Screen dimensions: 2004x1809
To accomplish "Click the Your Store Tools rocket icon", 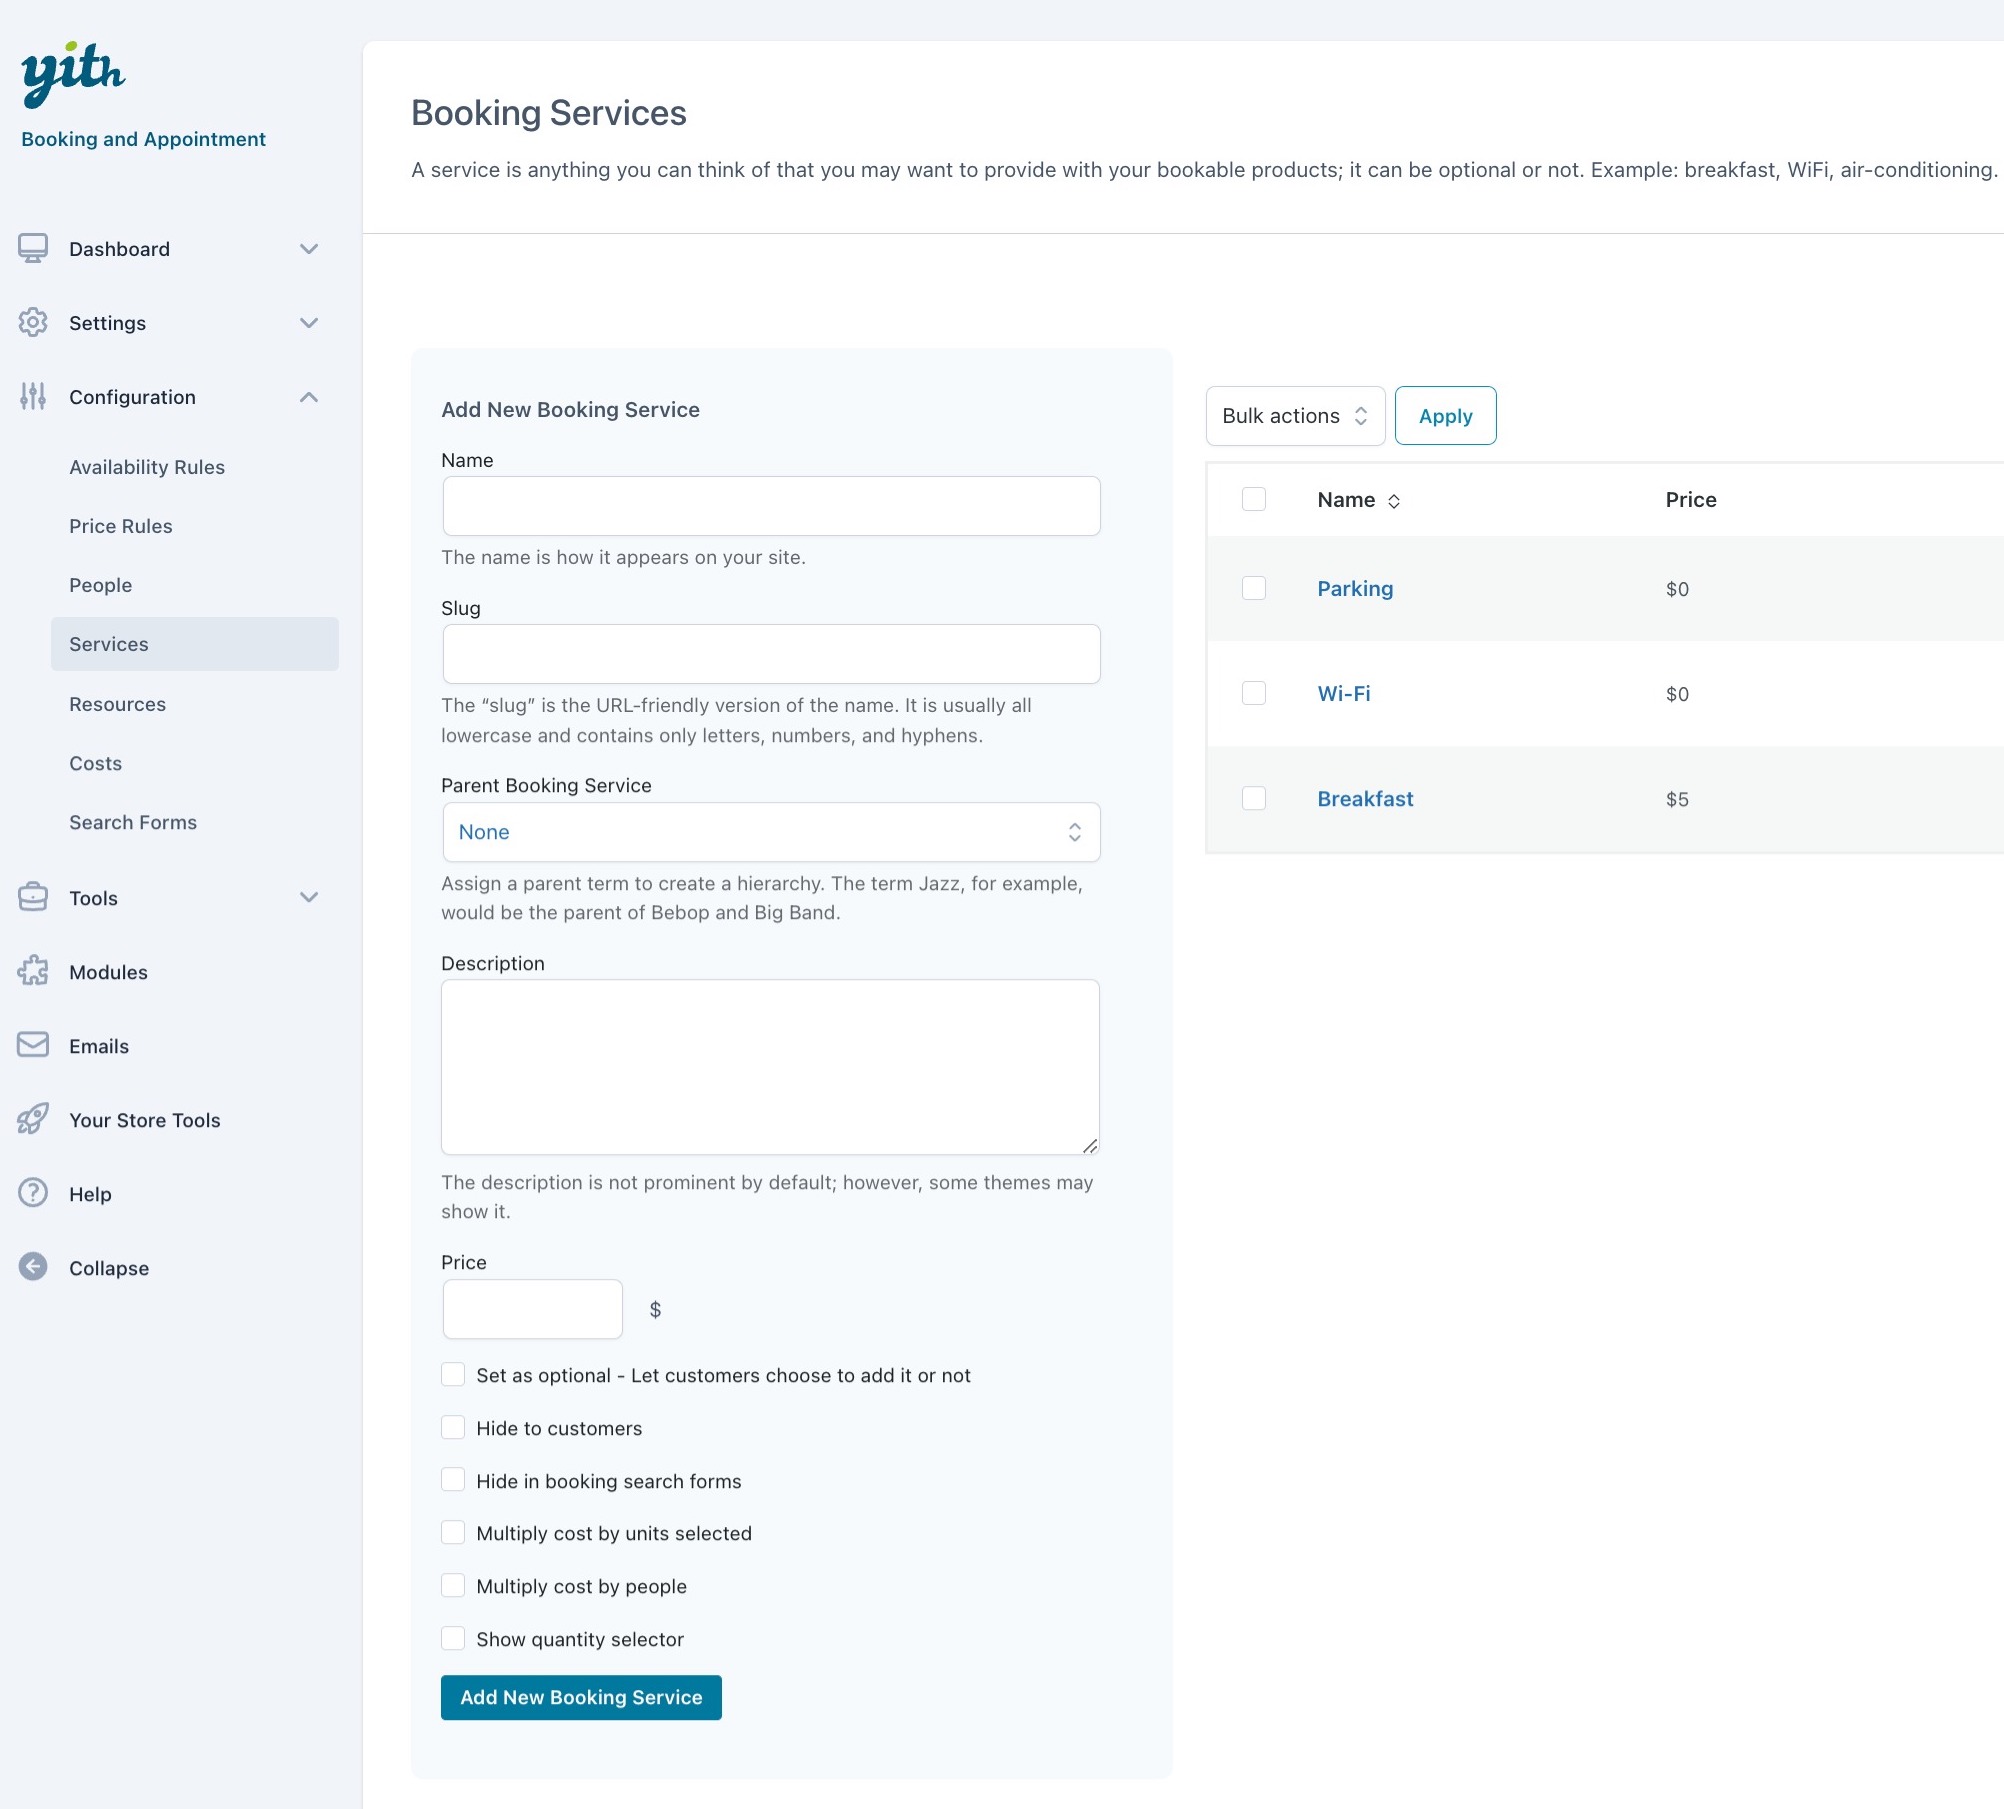I will pyautogui.click(x=33, y=1119).
